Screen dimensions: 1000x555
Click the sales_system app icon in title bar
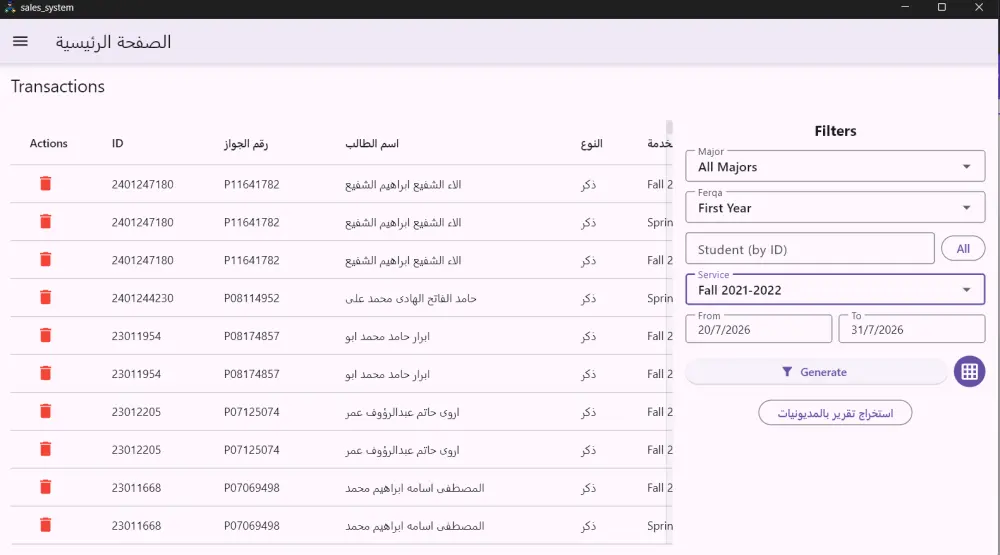(10, 8)
